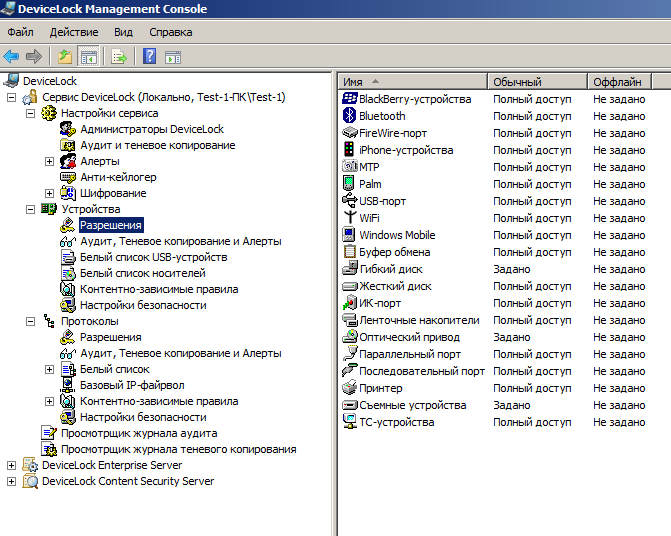Expand DeviceLock Content Security Server node
671x536 pixels.
pyautogui.click(x=12, y=482)
